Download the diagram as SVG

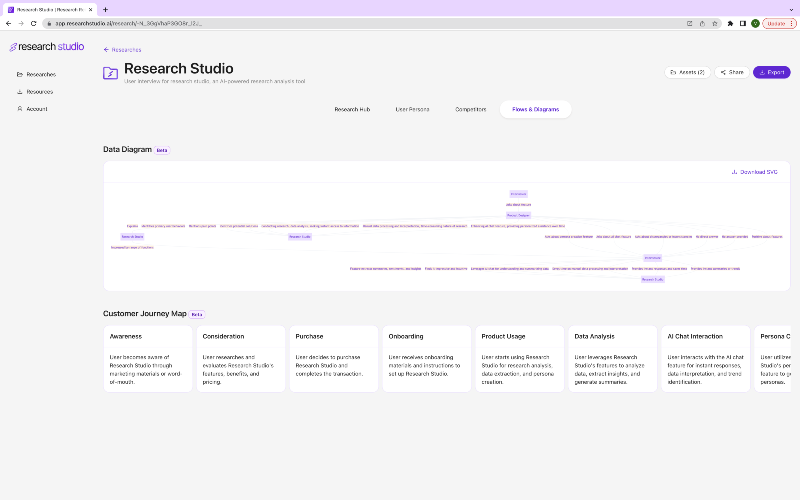pyautogui.click(x=755, y=172)
